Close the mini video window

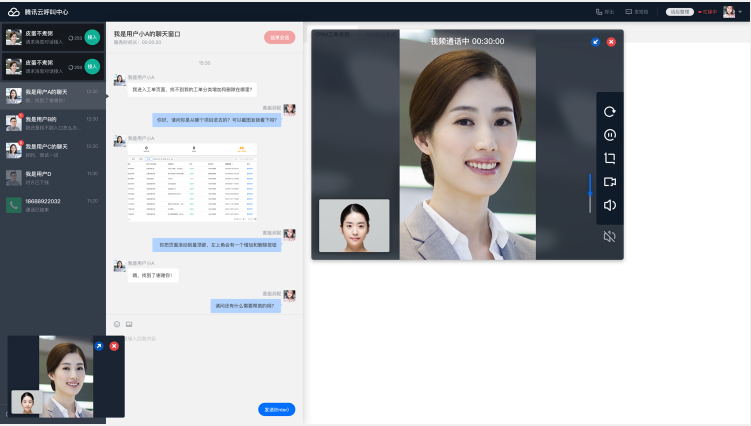pyautogui.click(x=114, y=346)
